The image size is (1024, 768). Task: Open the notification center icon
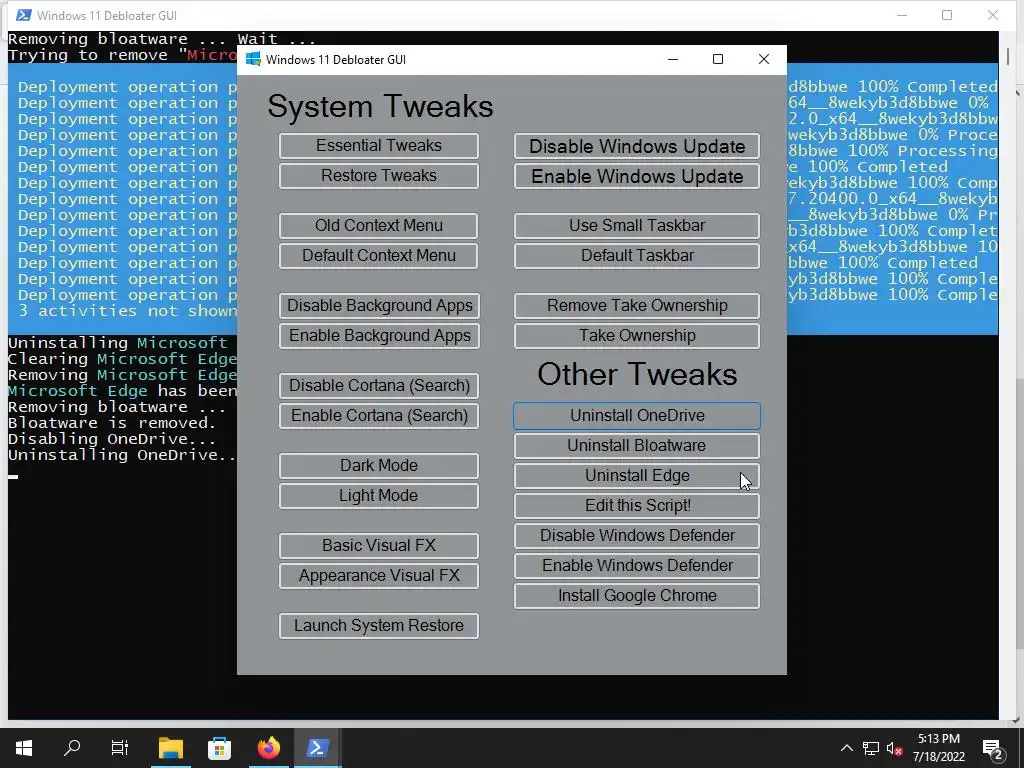[993, 749]
